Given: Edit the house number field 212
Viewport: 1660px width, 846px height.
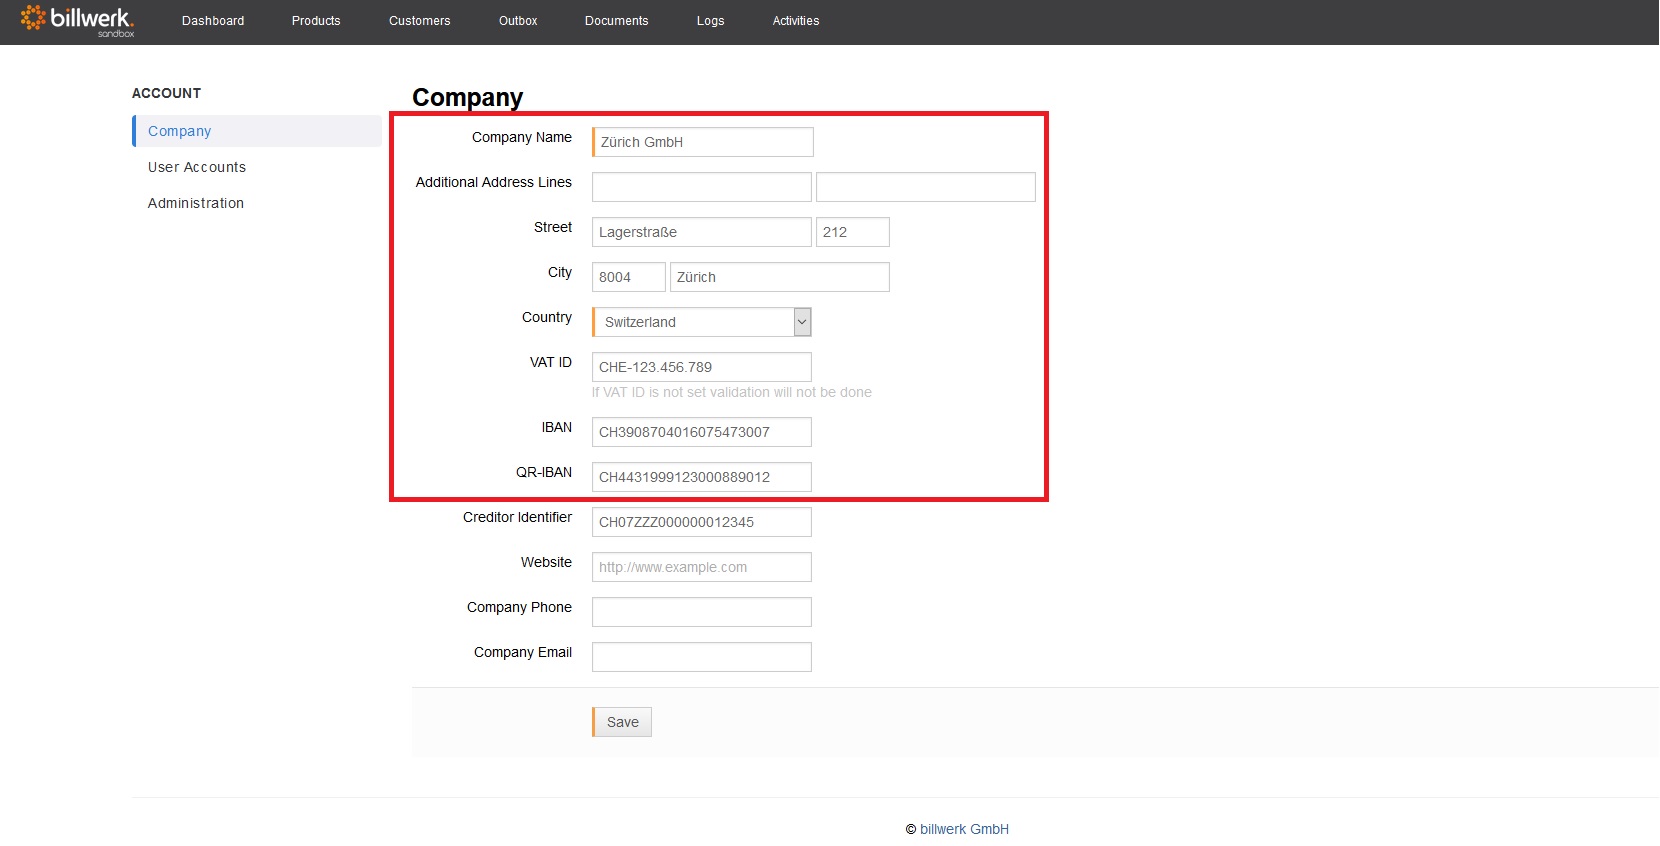Looking at the screenshot, I should coord(853,232).
